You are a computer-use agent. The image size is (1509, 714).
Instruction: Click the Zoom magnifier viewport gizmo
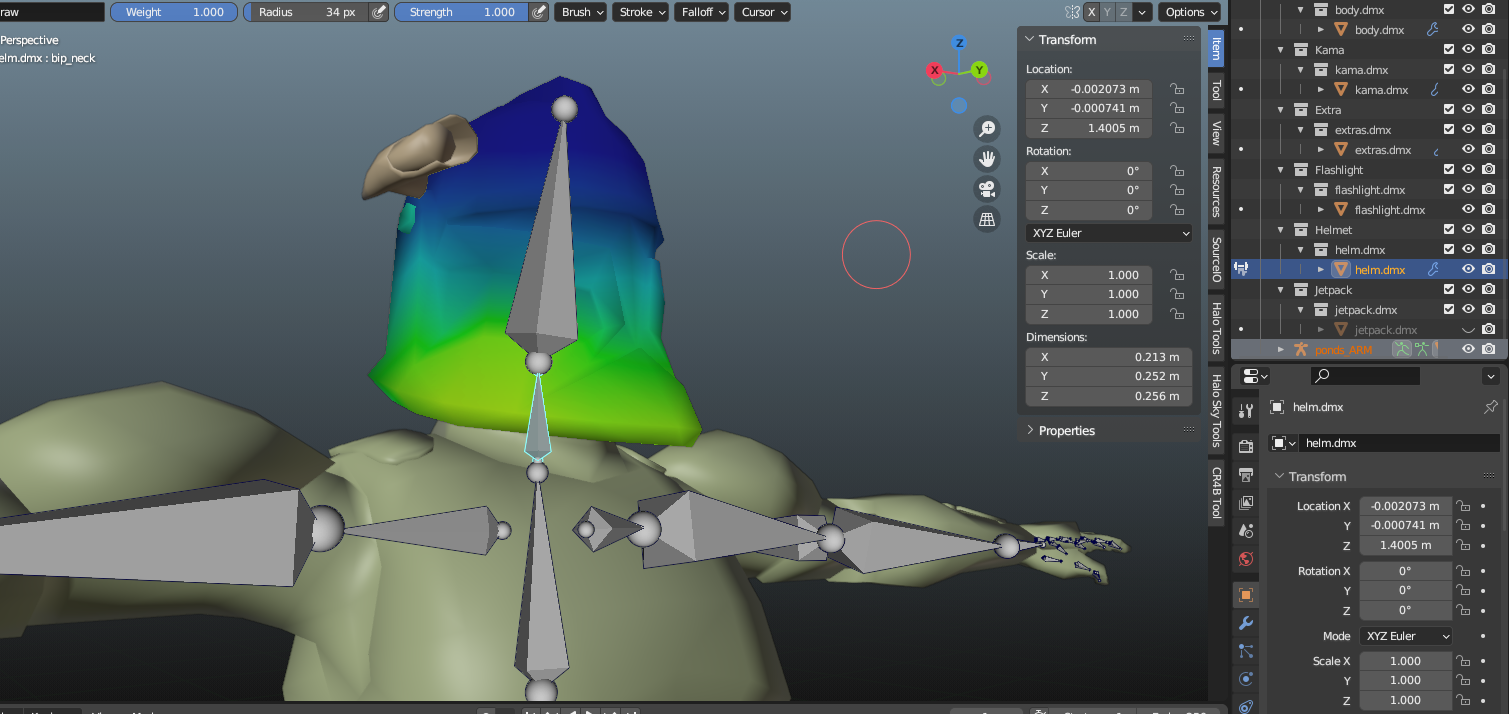(987, 129)
